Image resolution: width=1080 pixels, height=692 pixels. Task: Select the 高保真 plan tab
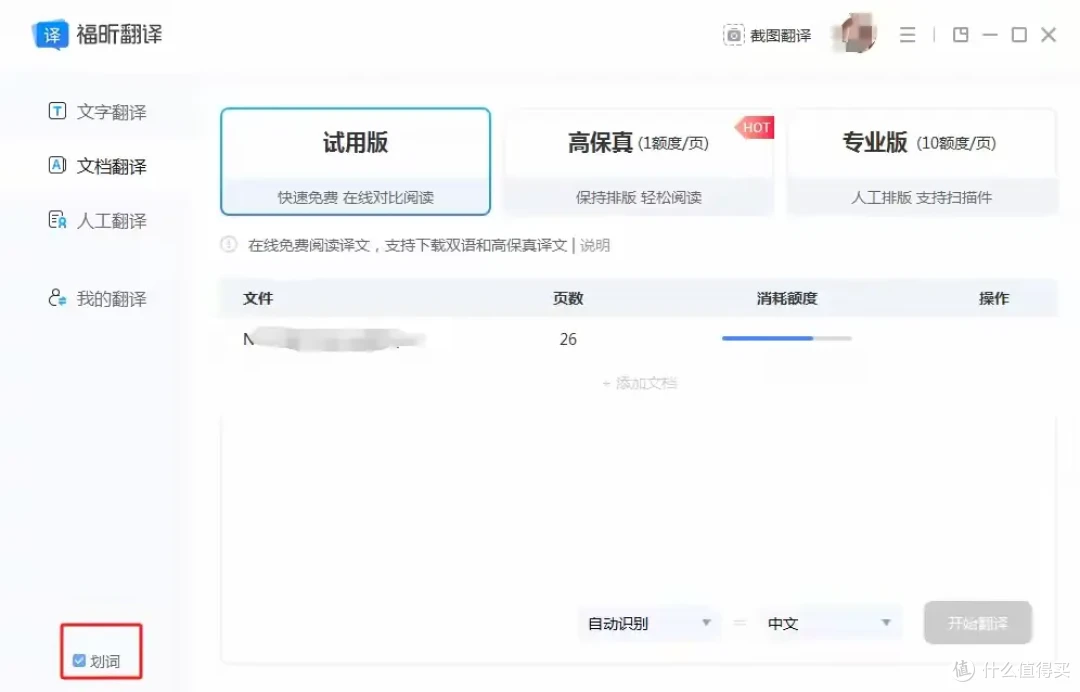tap(638, 161)
